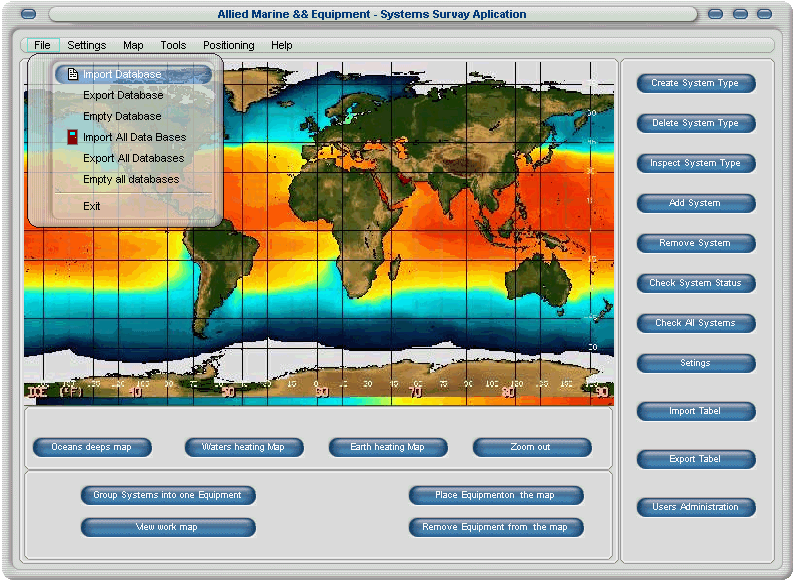794x582 pixels.
Task: Click the document icon beside Import Database
Action: coord(72,74)
